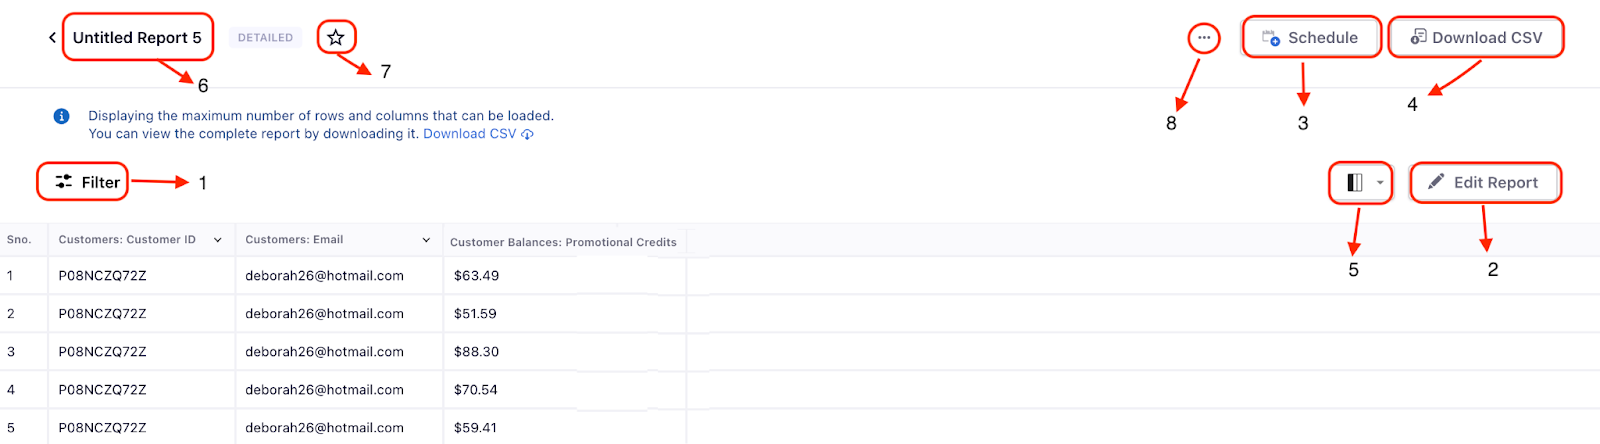This screenshot has height=444, width=1600.
Task: Click the DETAILED report type badge
Action: (x=265, y=38)
